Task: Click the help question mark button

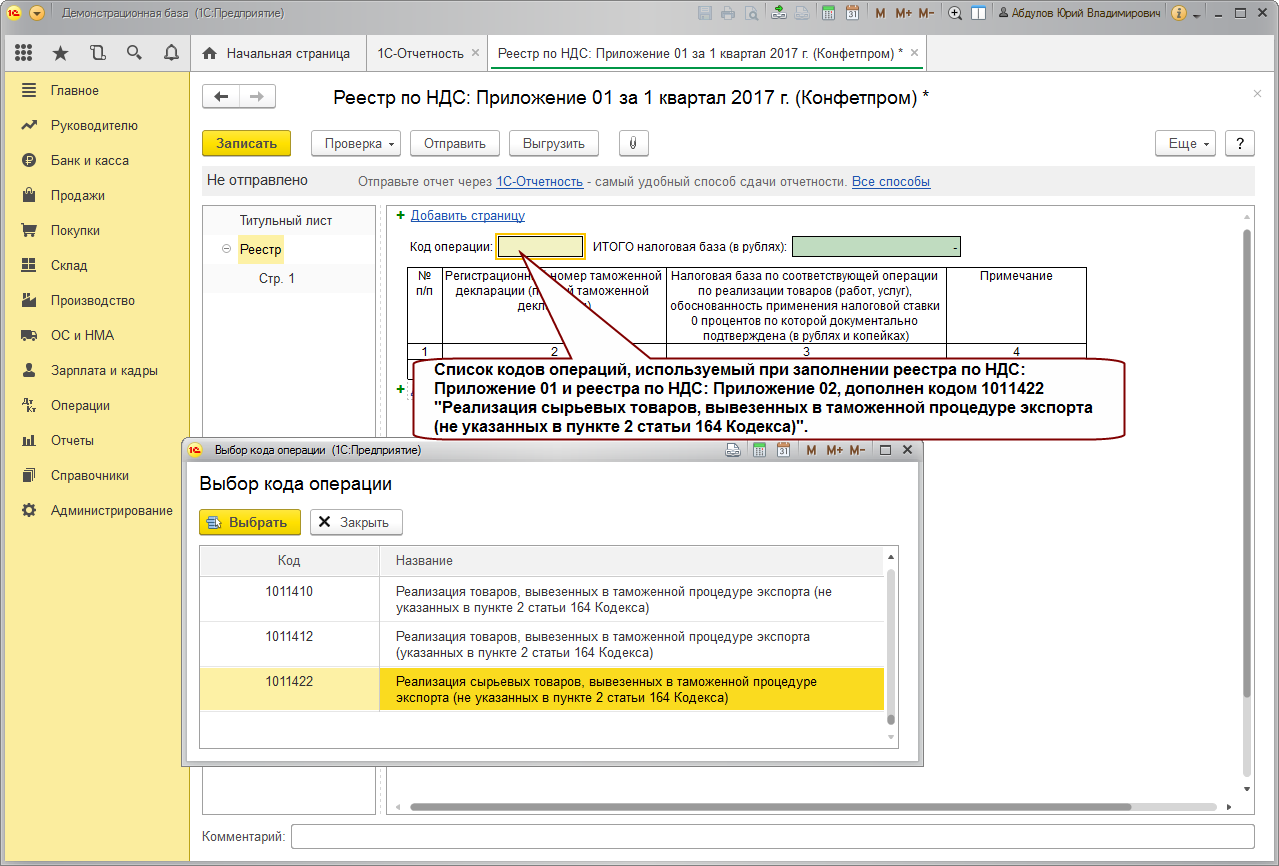Action: coord(1240,143)
